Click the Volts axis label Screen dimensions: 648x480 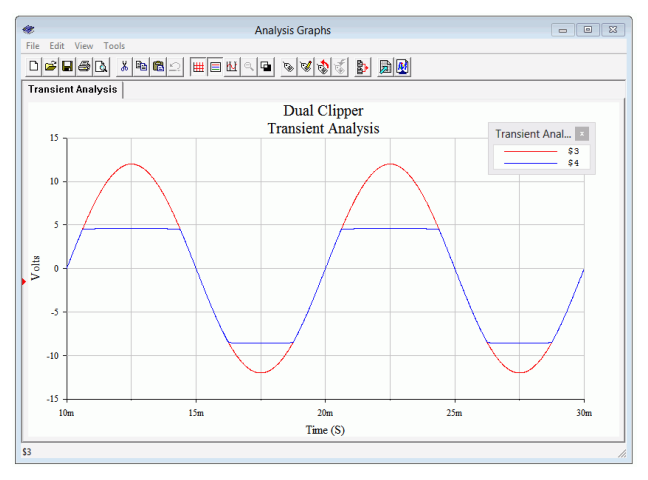point(36,268)
